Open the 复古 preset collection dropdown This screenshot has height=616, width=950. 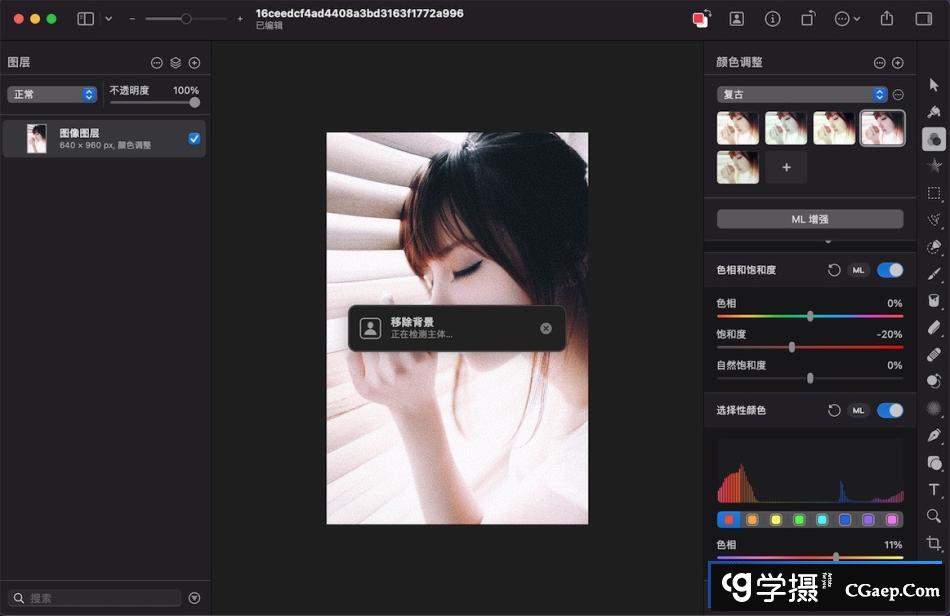802,94
